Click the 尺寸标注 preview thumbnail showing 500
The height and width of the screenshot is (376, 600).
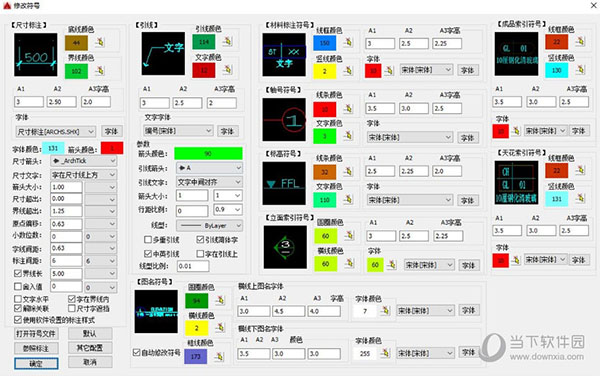pos(36,55)
